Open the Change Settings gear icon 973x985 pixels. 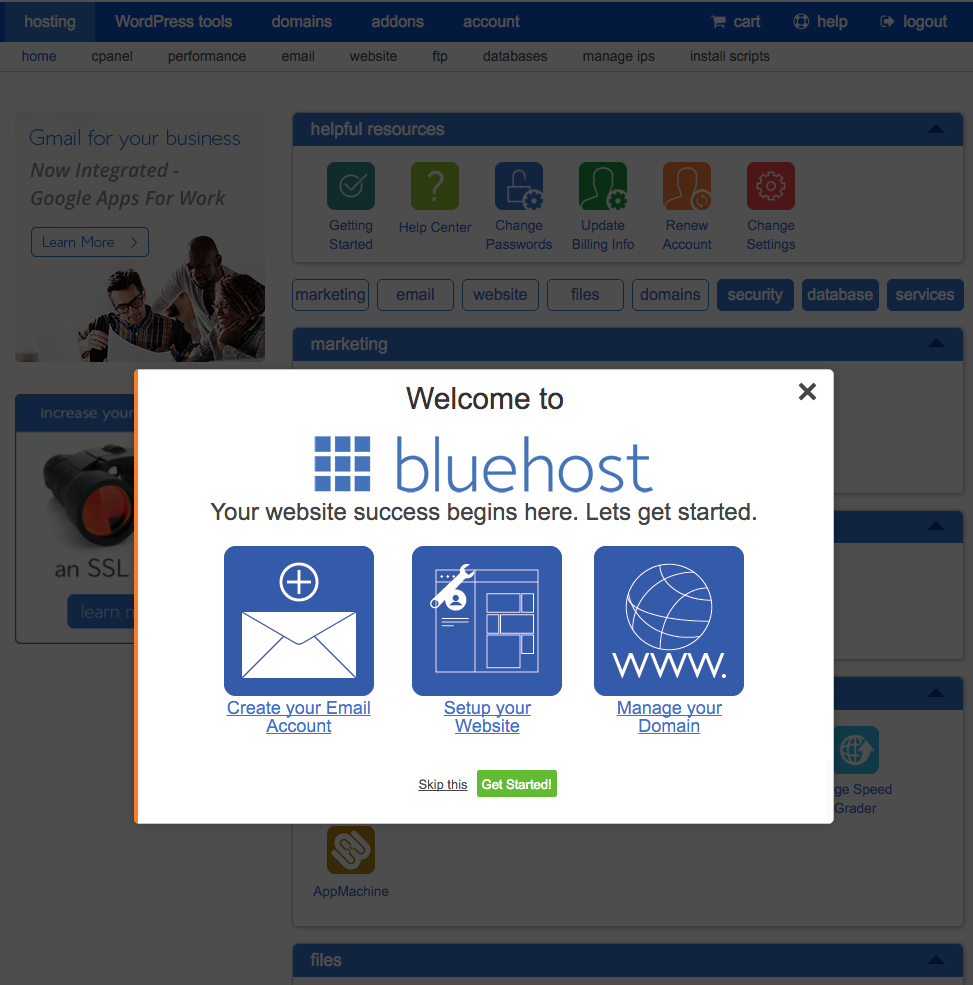coord(771,186)
